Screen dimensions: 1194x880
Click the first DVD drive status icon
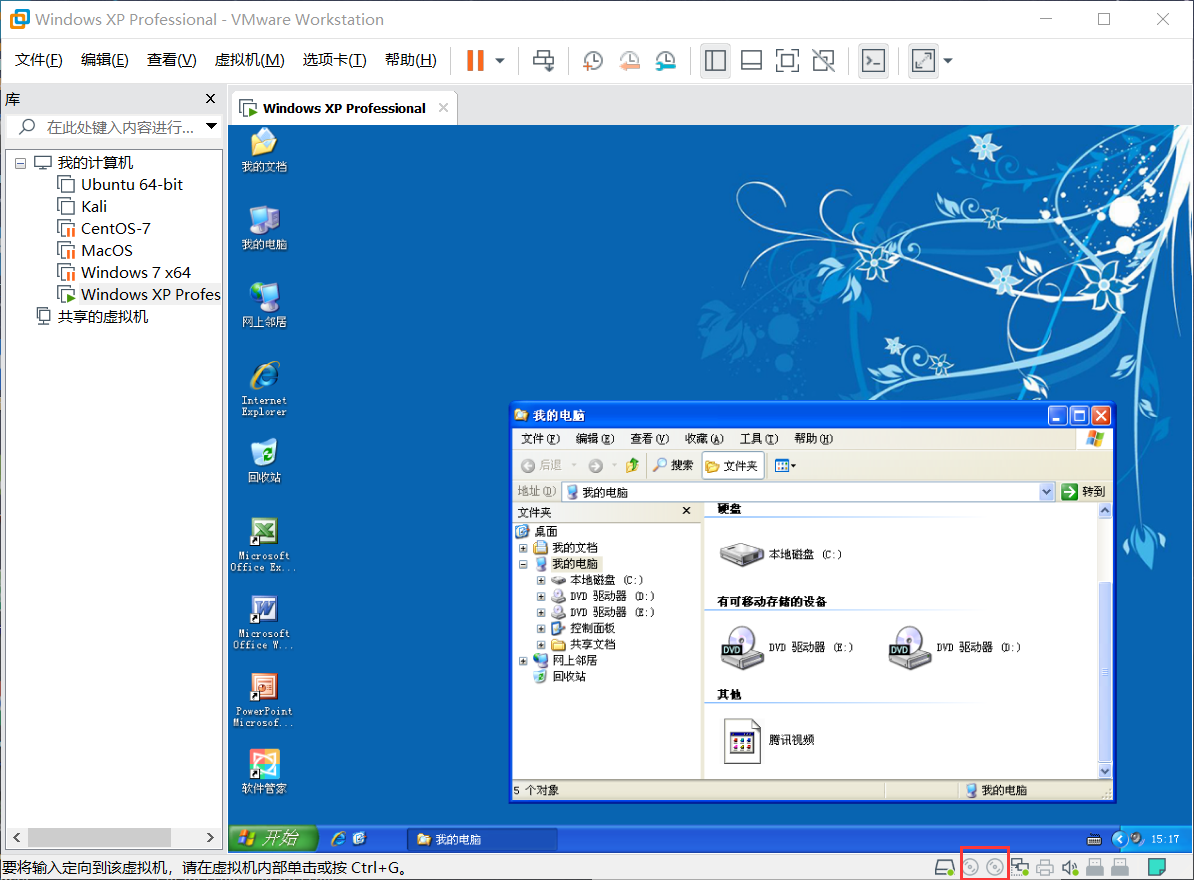point(972,866)
